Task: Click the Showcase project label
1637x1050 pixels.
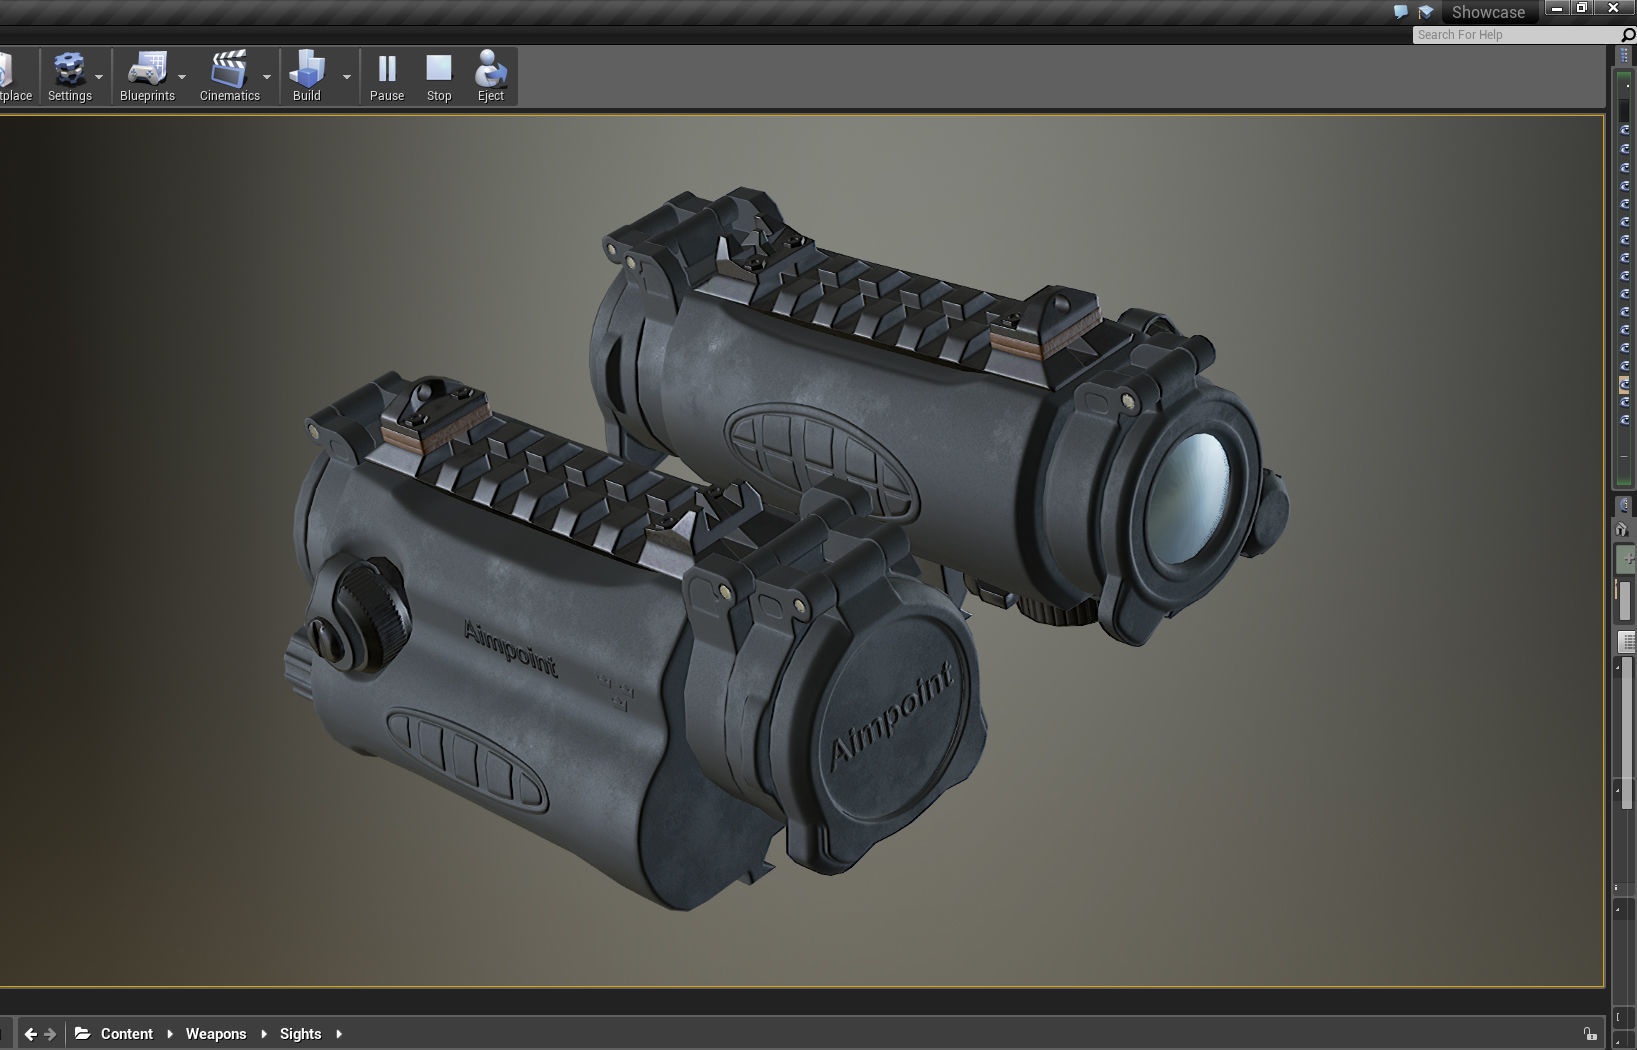Action: click(1488, 12)
